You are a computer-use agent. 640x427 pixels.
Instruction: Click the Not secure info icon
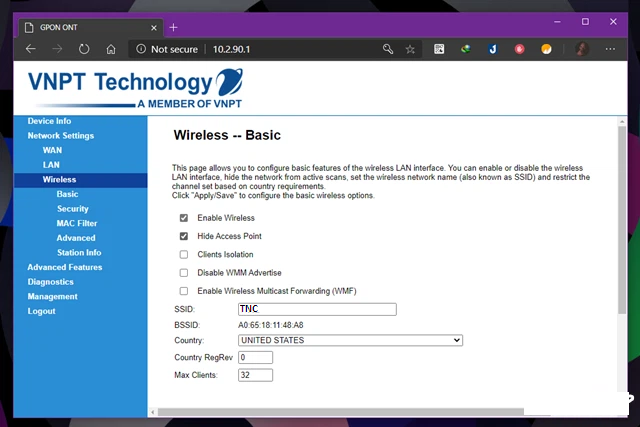[x=141, y=49]
